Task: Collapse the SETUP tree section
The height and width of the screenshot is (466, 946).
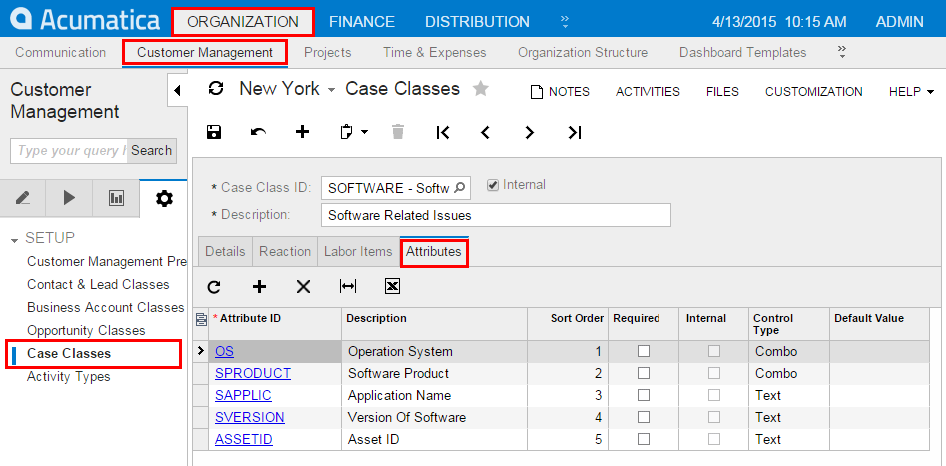Action: (x=15, y=239)
